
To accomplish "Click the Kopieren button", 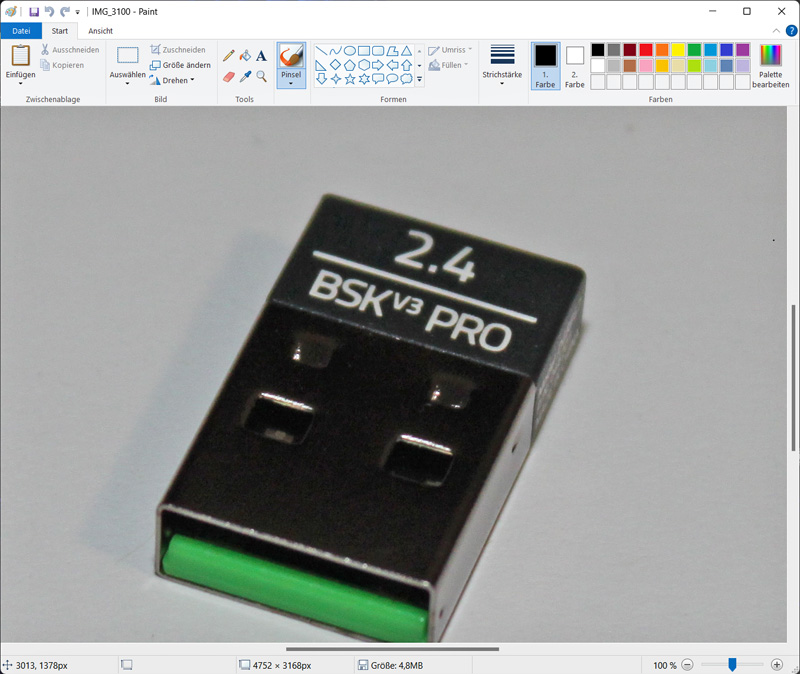I will [62, 65].
